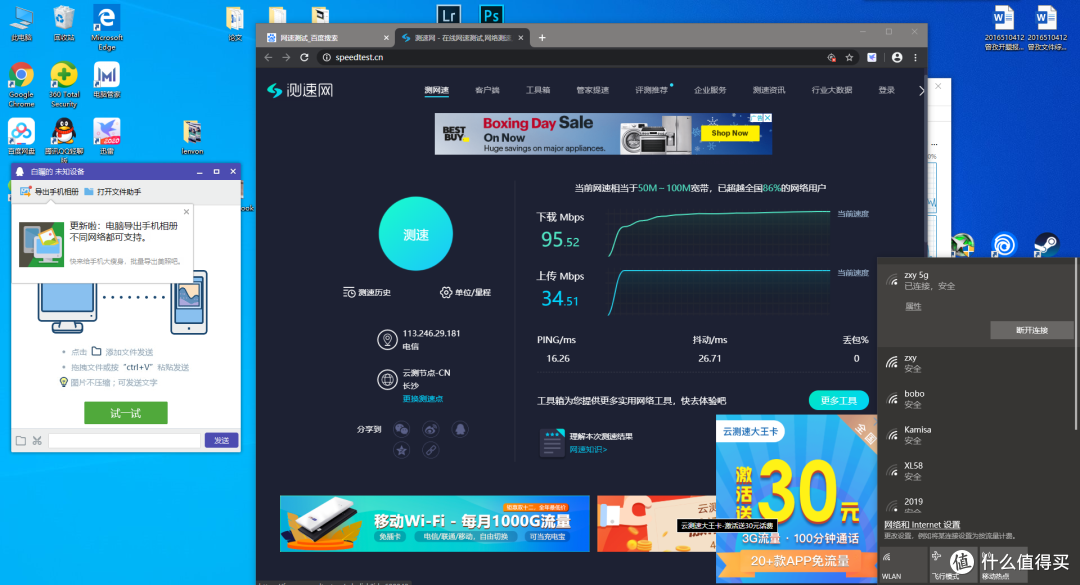Share result via Weibo icon
This screenshot has height=585, width=1080.
[430, 429]
